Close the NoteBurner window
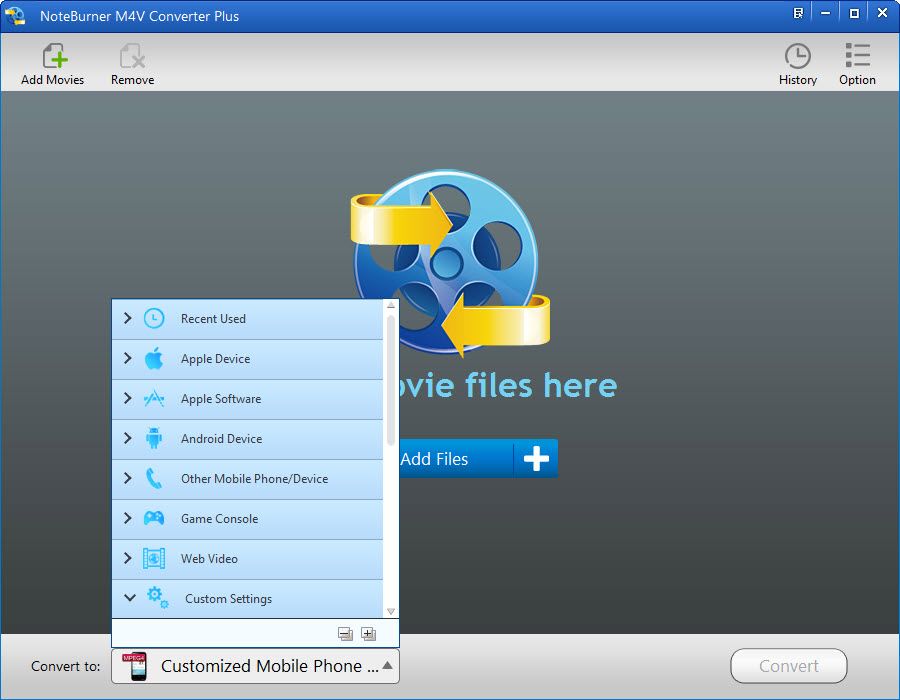The image size is (900, 700). [x=883, y=13]
